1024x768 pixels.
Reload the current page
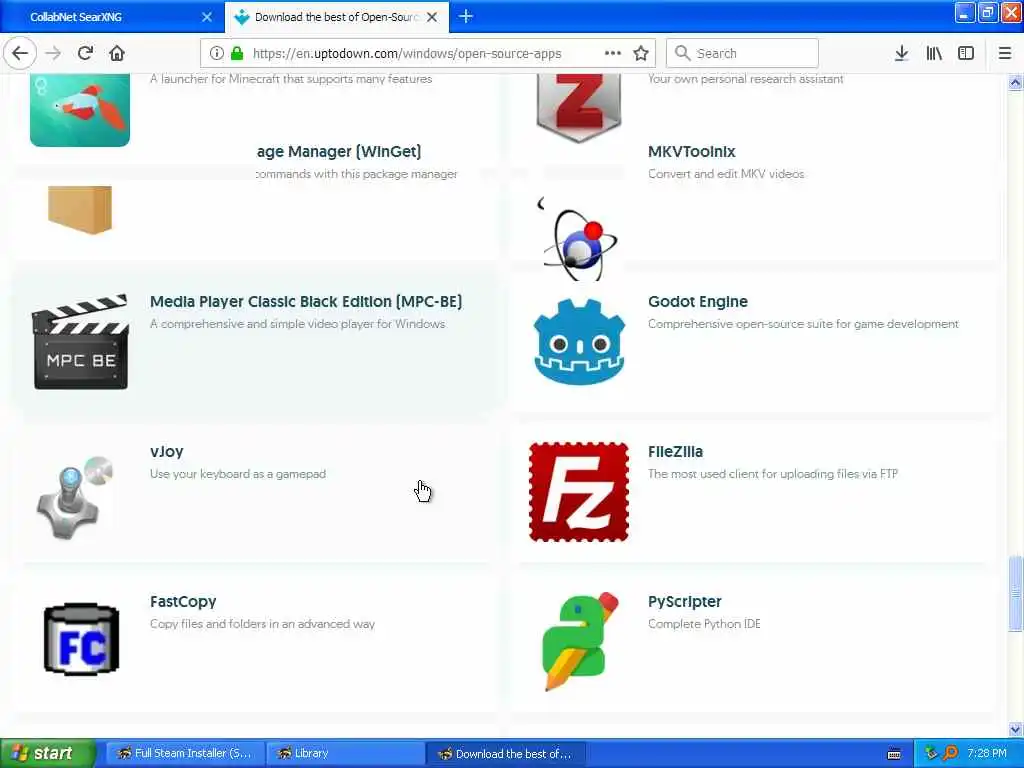pos(86,53)
